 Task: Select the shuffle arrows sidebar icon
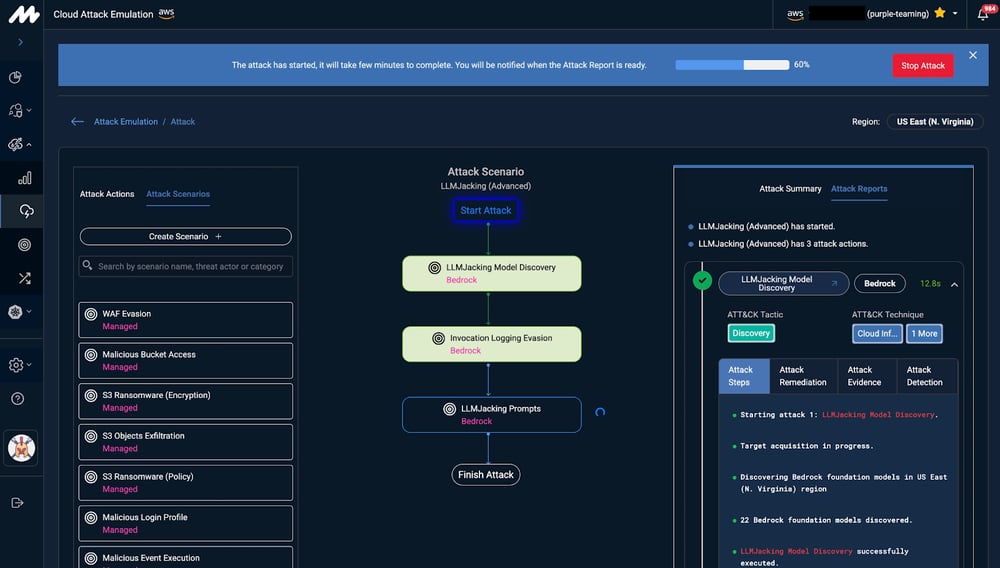[25, 278]
